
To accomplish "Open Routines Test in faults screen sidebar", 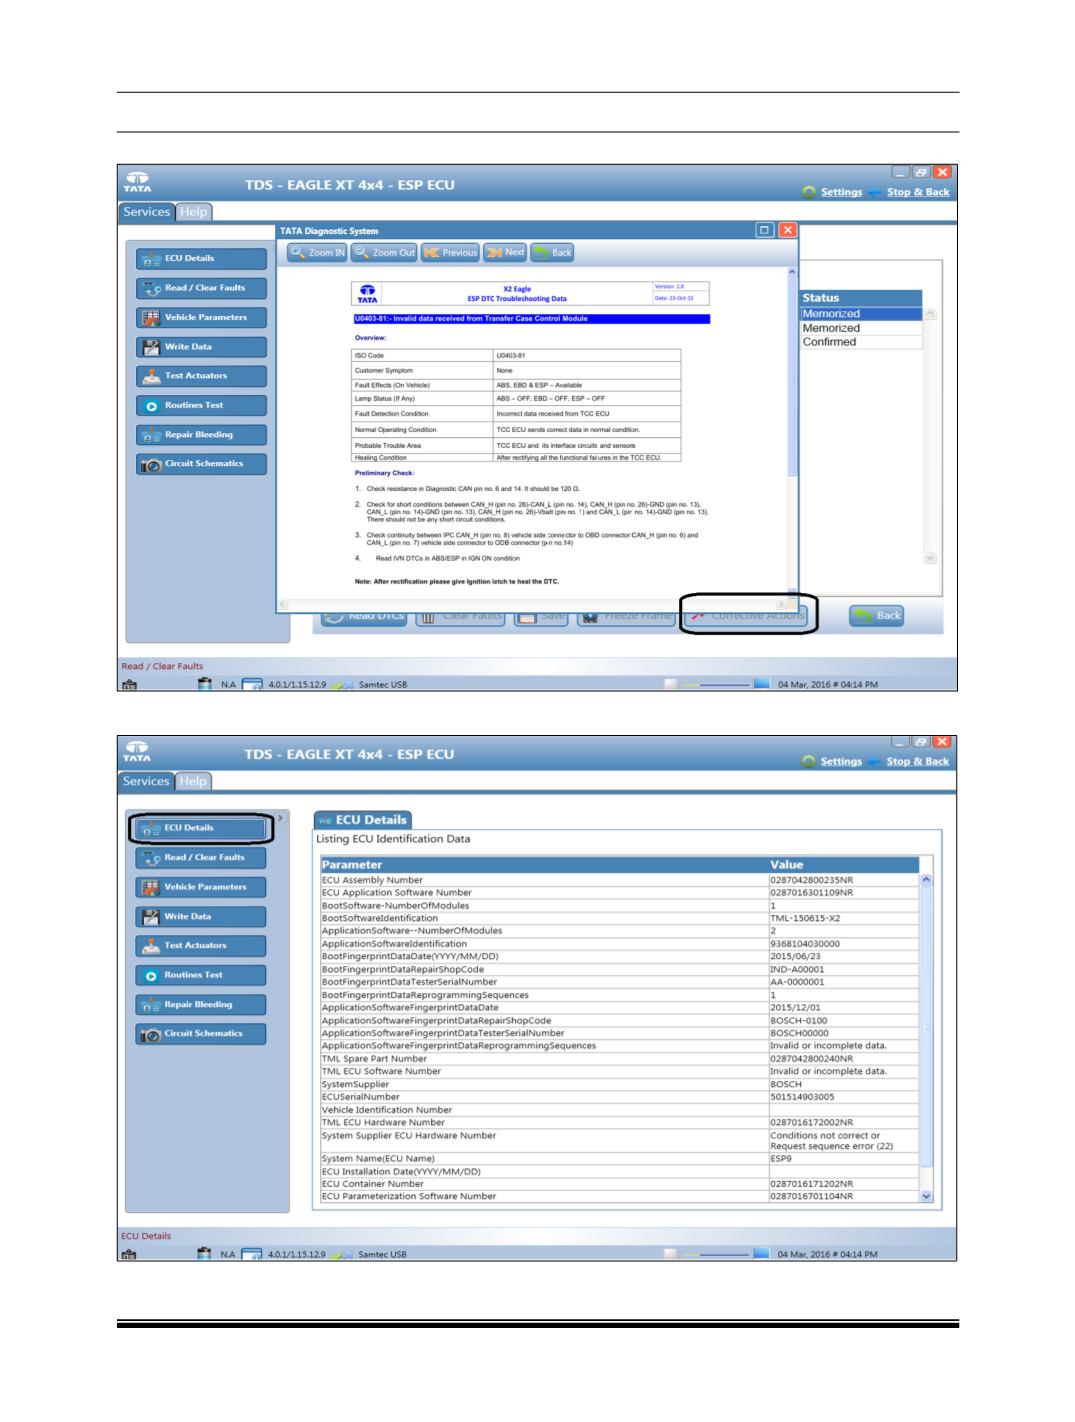I will coord(201,405).
